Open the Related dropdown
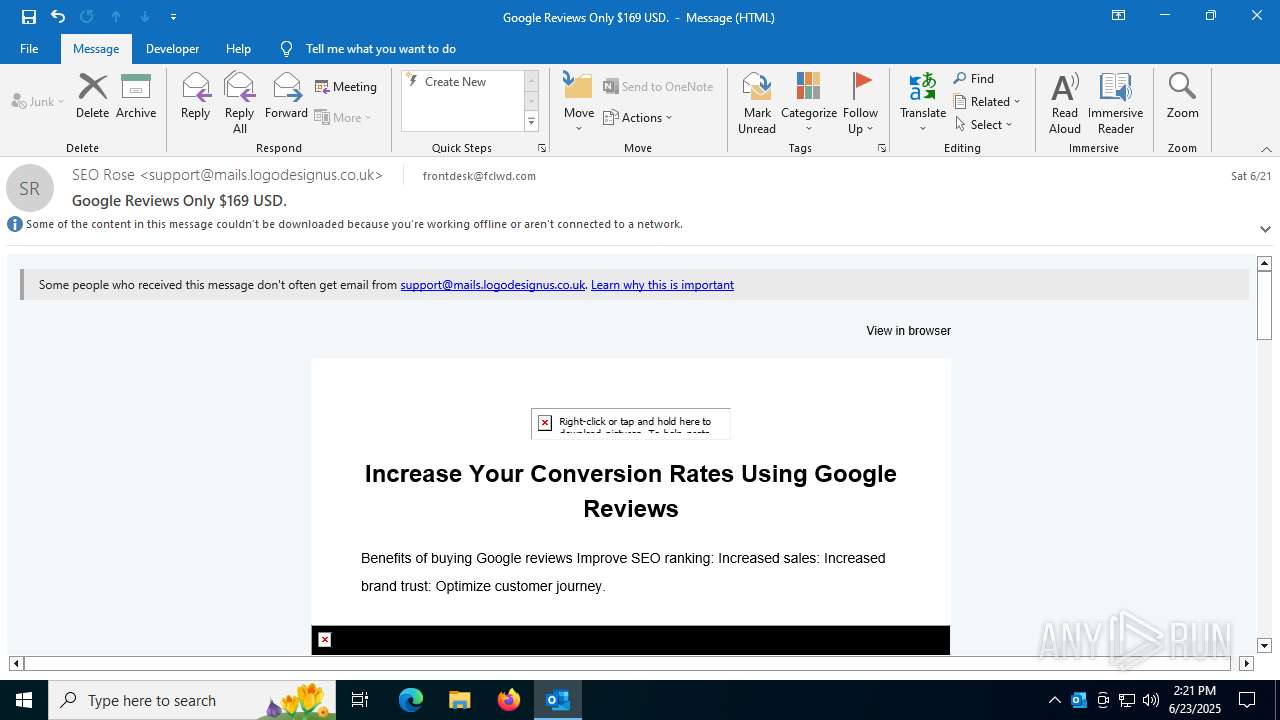The image size is (1280, 720). point(987,102)
